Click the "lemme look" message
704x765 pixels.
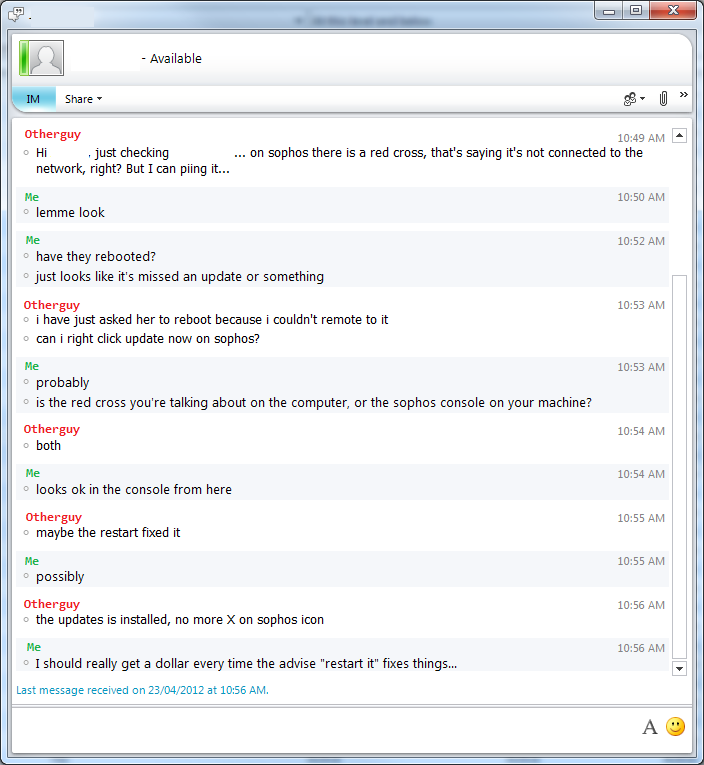coord(70,212)
